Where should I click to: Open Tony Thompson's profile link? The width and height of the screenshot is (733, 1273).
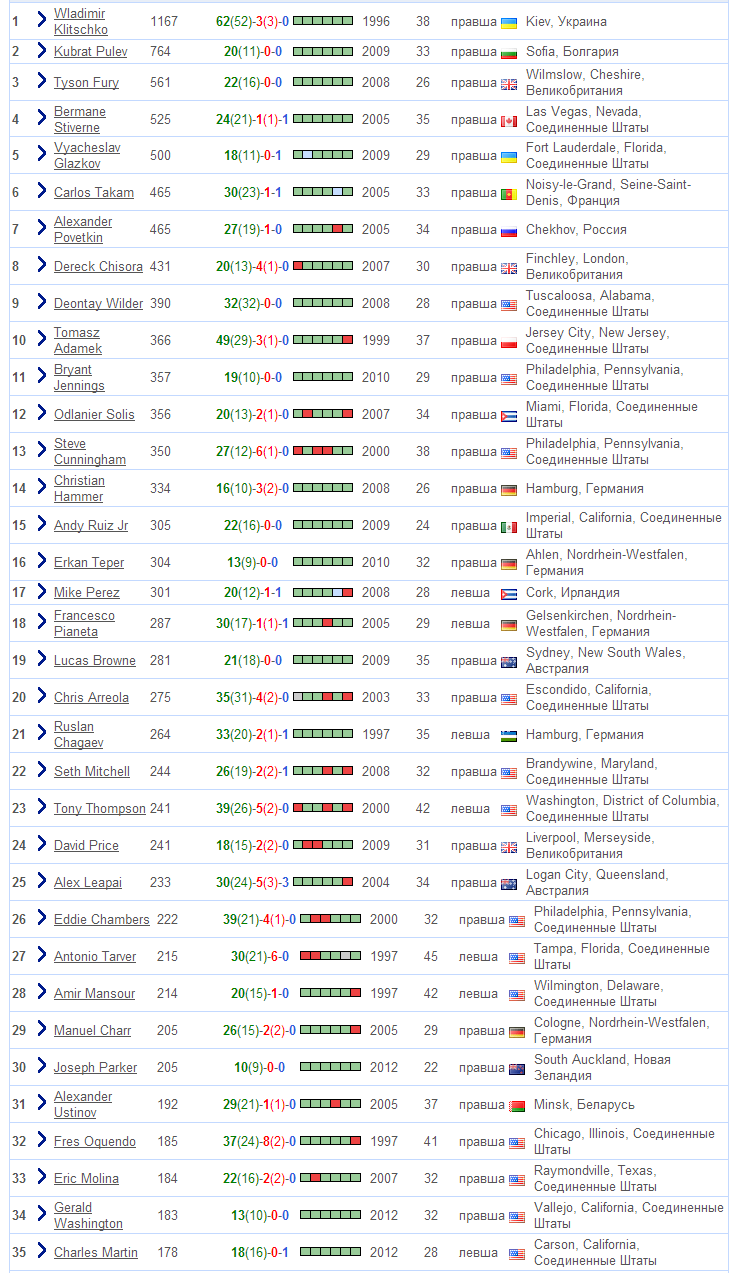99,809
